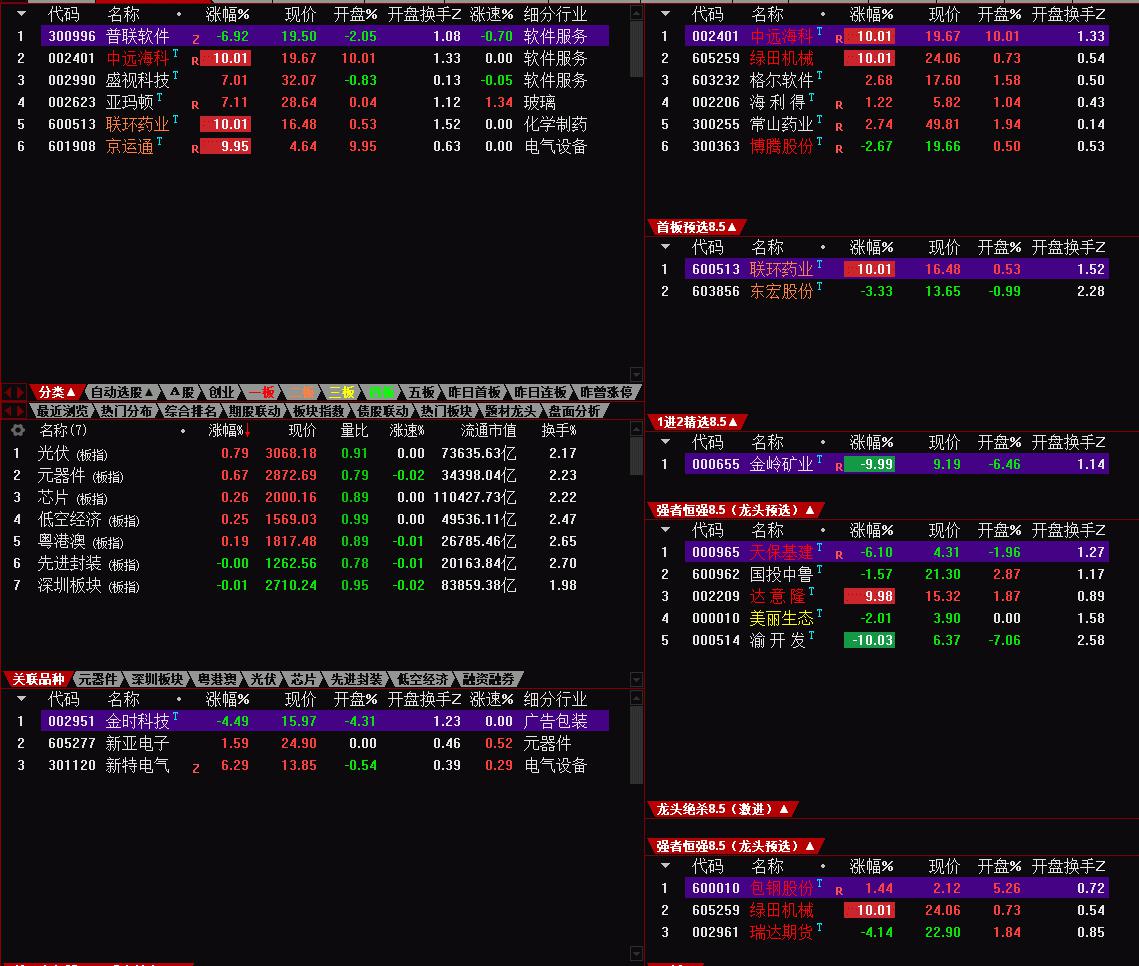
Task: Open header dropdown triangle under 首板预选8.5
Action: click(x=665, y=247)
